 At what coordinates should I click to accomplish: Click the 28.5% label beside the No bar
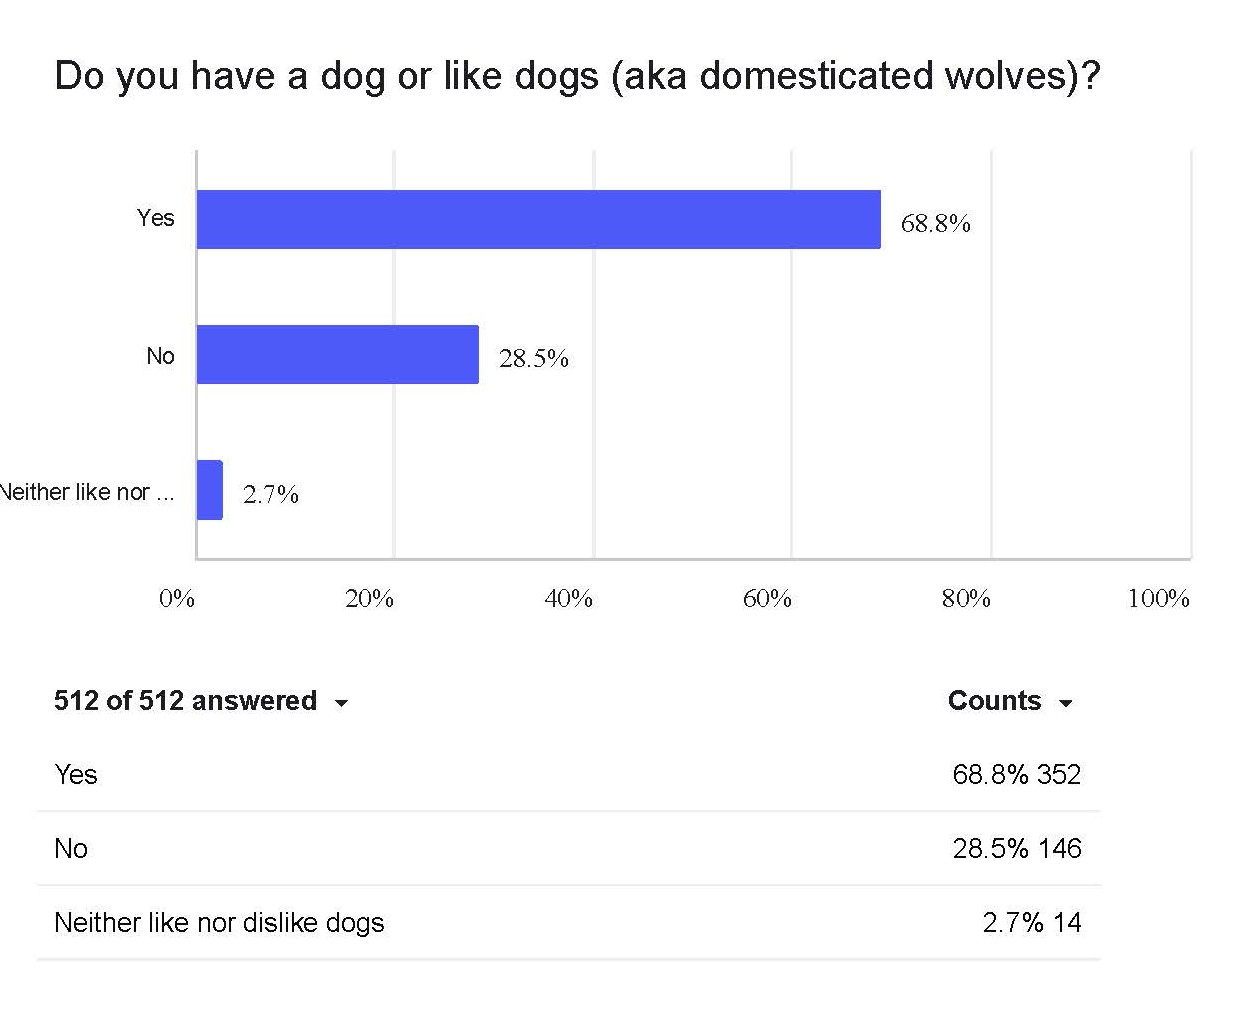(533, 358)
